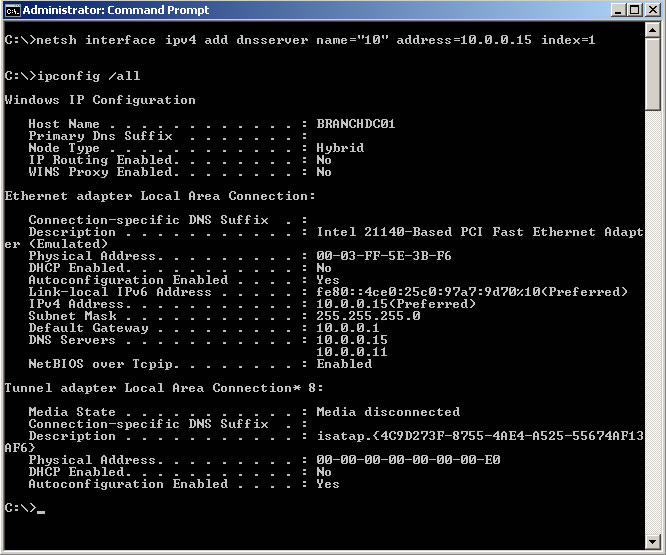666x555 pixels.
Task: Click the WINS Proxy Enabled value No
Action: tap(324, 172)
